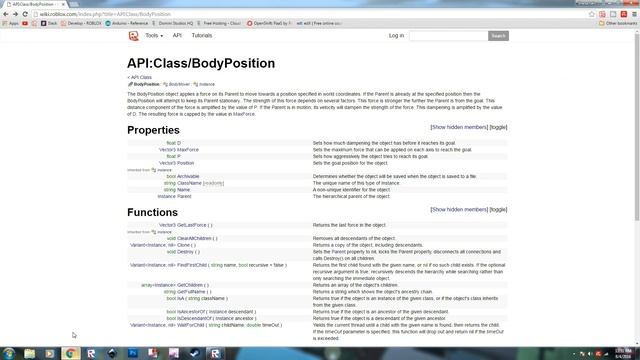Open the Develop - ROBLOX bookmark
This screenshot has height=360, width=640.
[x=81, y=23]
